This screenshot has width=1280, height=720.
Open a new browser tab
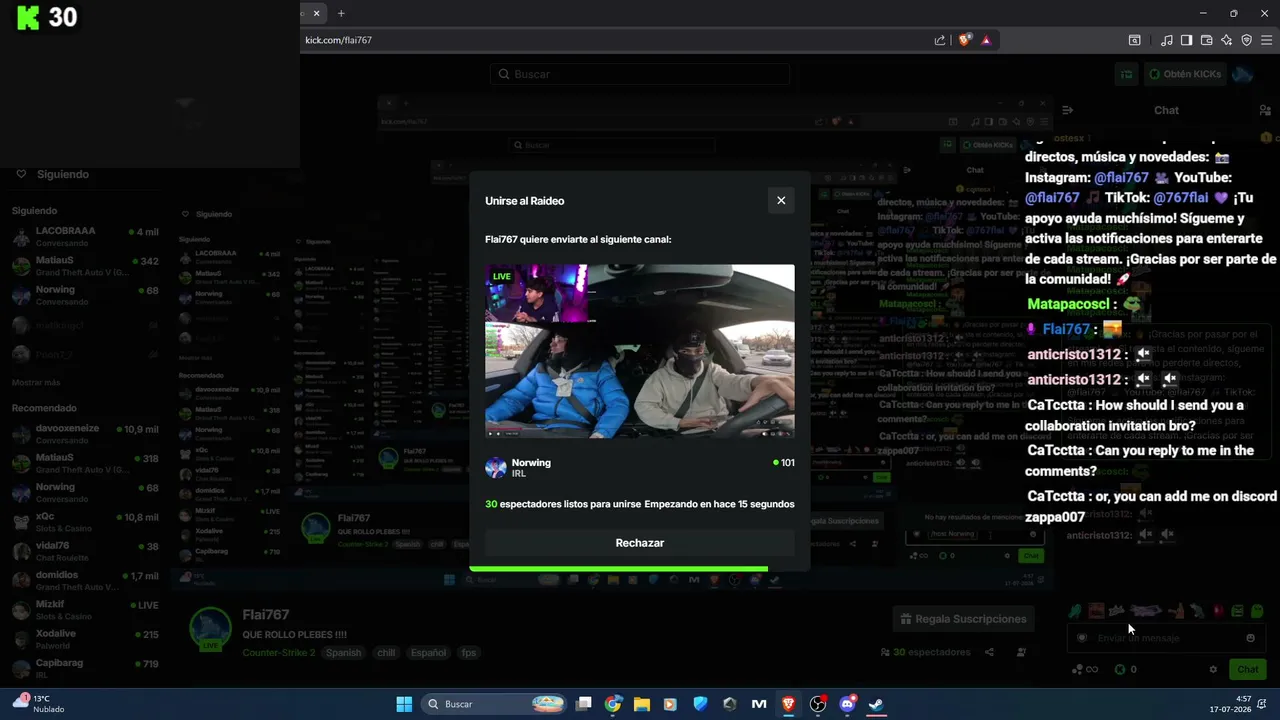coord(341,13)
